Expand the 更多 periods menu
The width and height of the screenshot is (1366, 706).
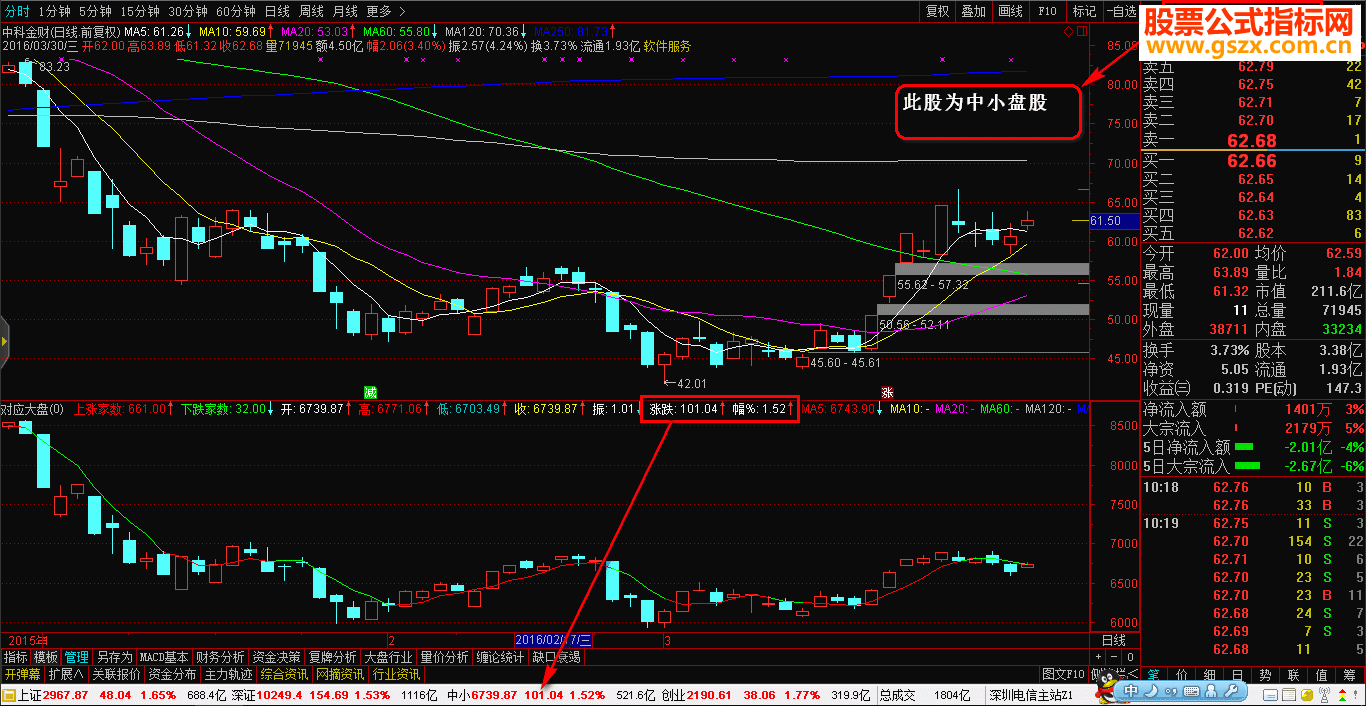click(385, 11)
